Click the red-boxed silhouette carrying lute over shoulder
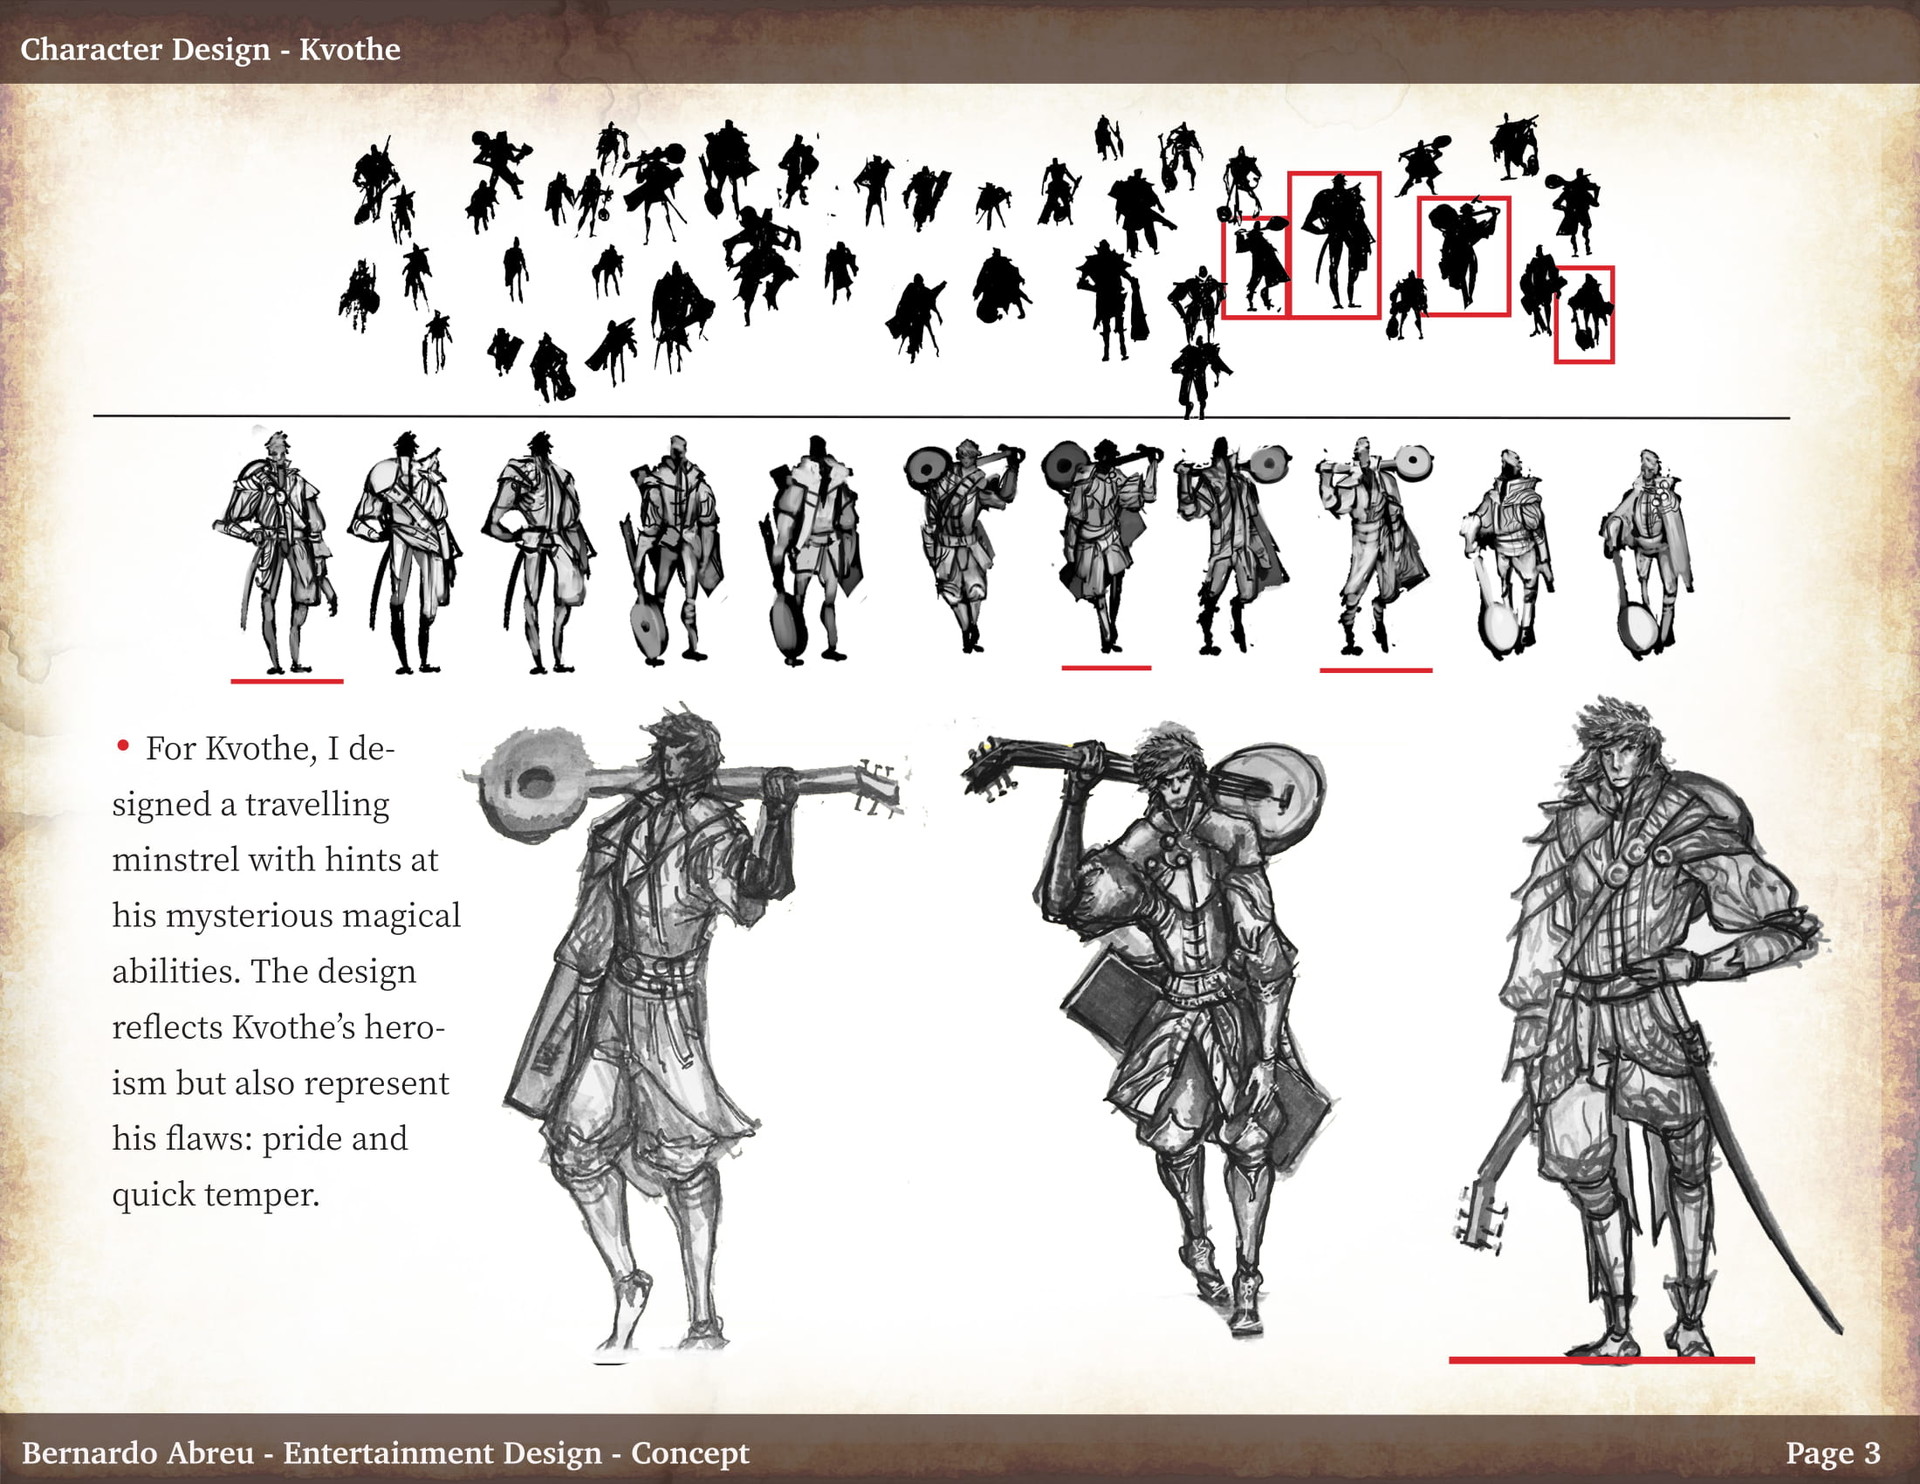 pos(1464,257)
